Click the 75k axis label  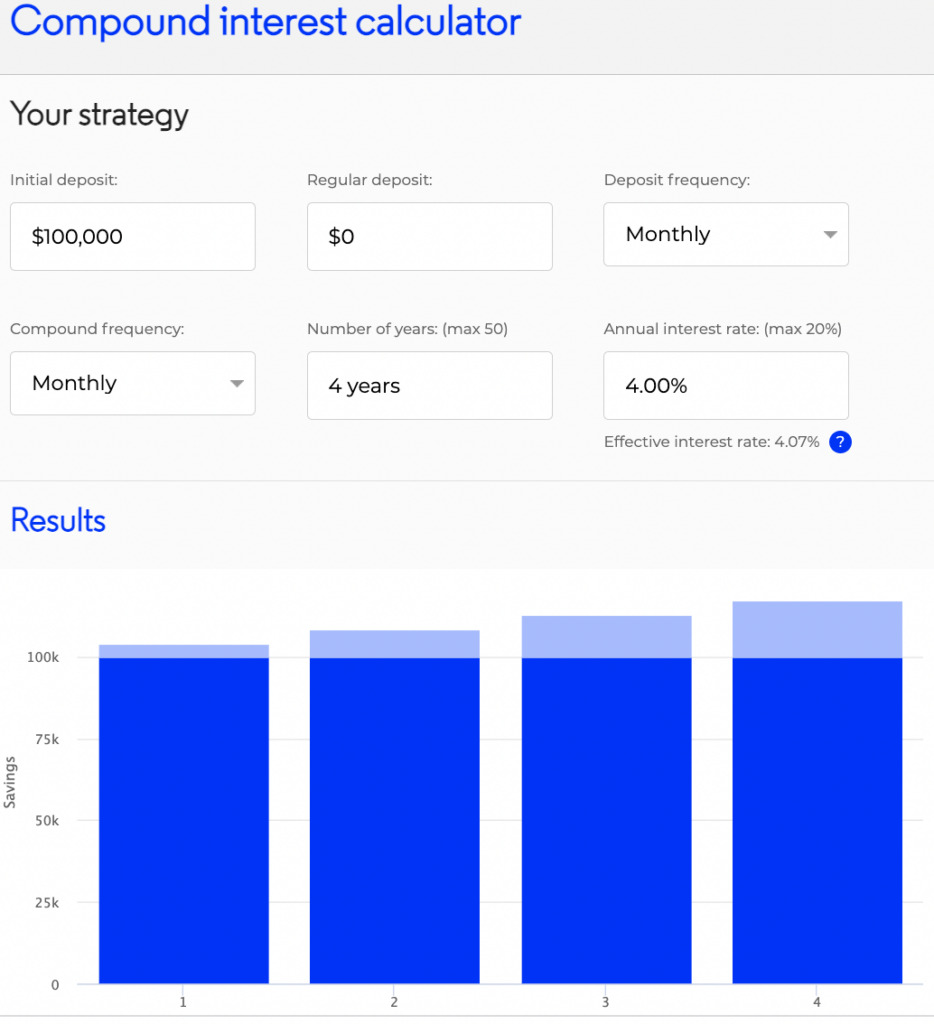coord(47,739)
